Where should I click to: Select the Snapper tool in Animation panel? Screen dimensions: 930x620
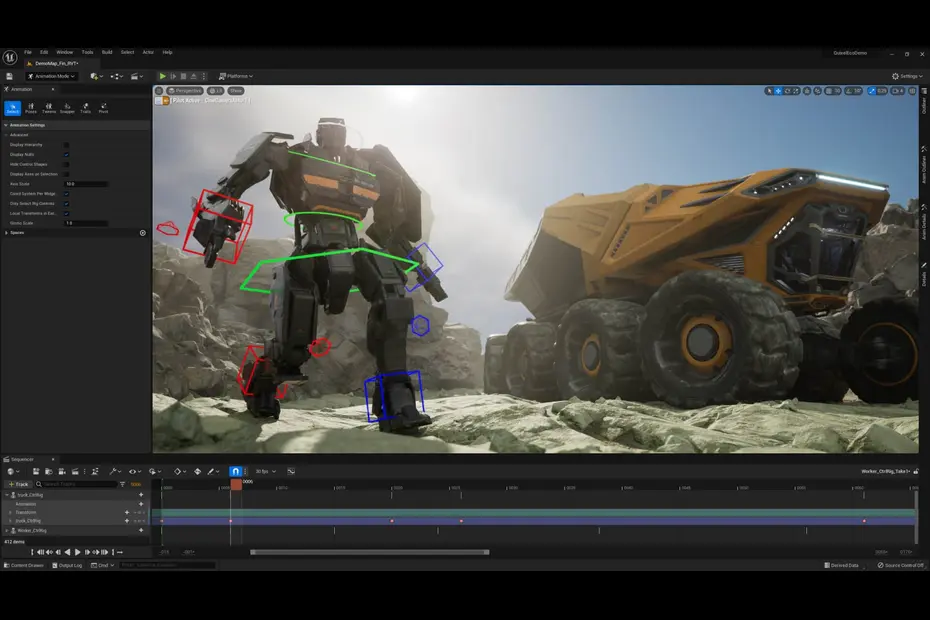tap(67, 108)
